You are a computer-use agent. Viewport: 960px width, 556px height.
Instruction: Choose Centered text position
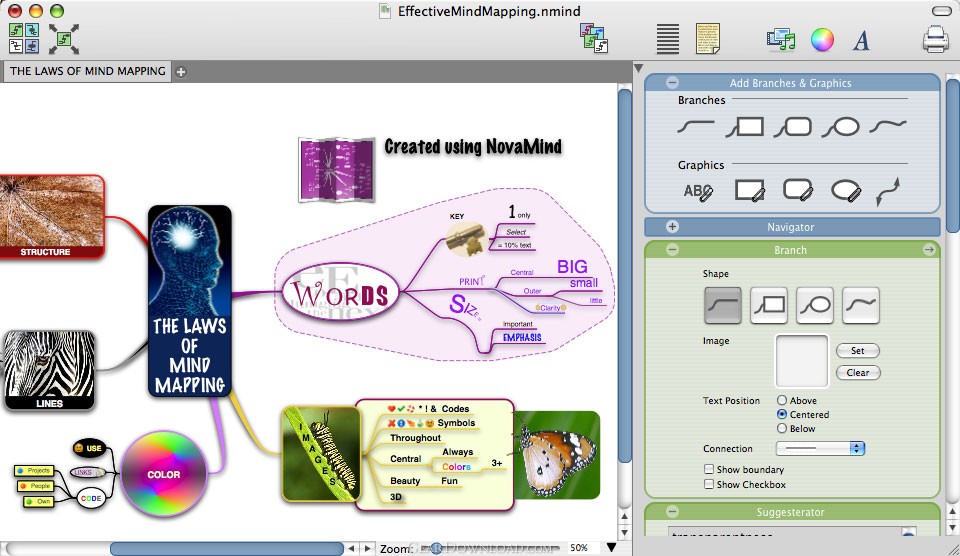click(x=782, y=414)
